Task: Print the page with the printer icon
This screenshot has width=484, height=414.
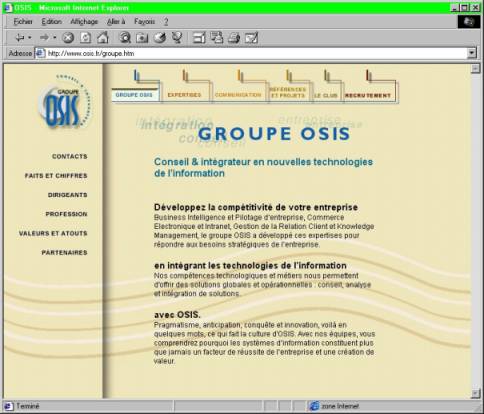Action: coord(234,38)
